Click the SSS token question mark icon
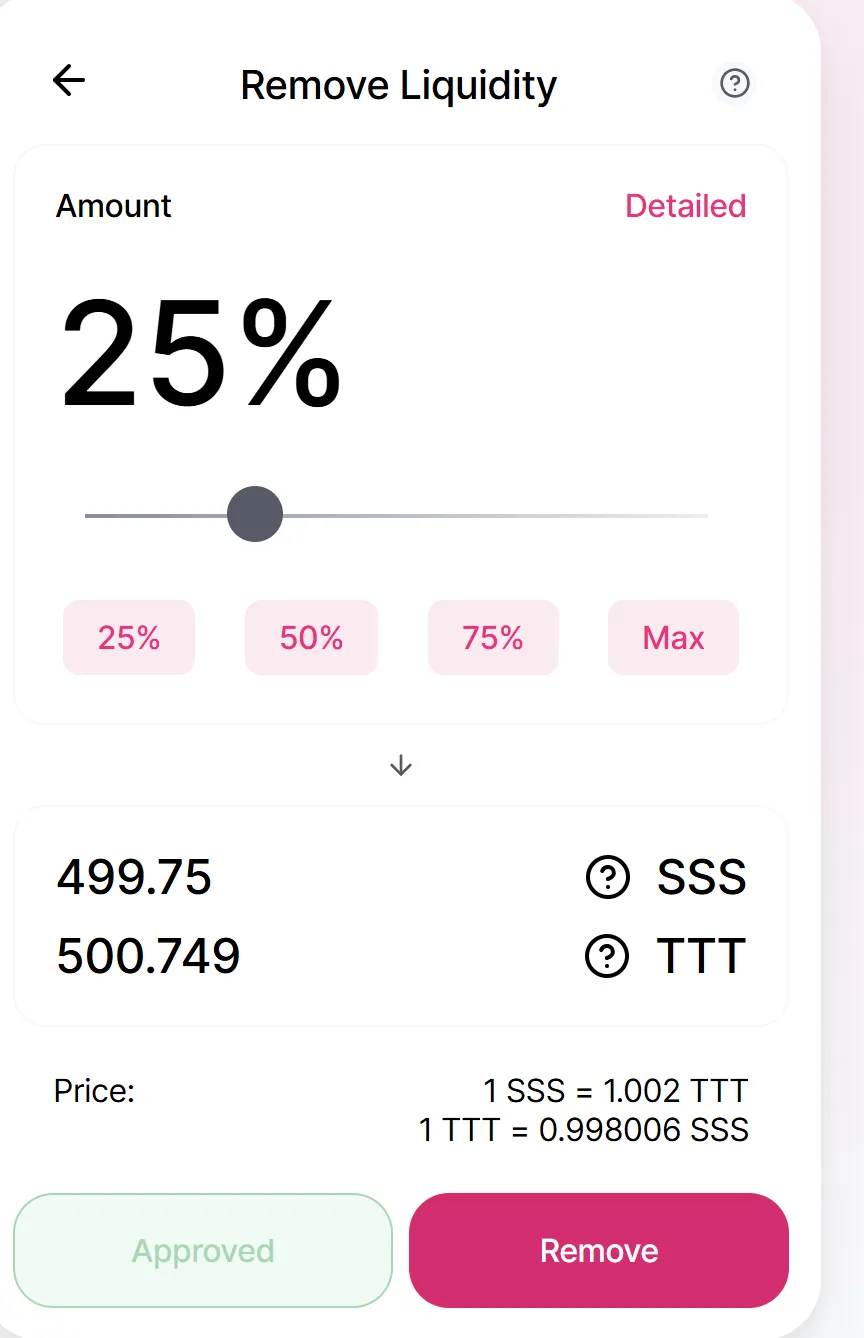This screenshot has height=1338, width=864. (607, 878)
